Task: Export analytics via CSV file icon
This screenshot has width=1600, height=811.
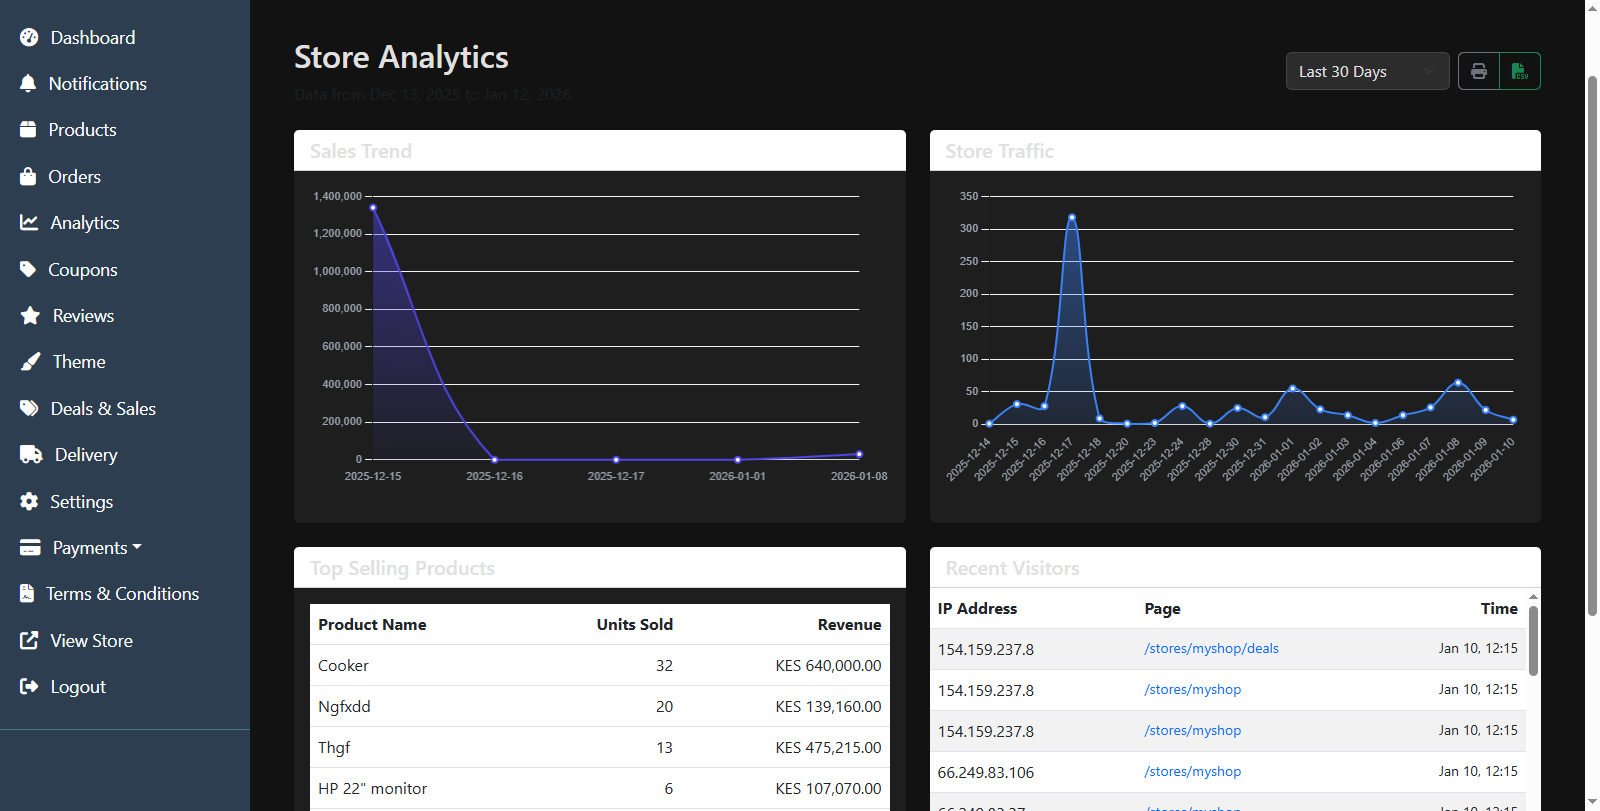Action: [x=1519, y=71]
